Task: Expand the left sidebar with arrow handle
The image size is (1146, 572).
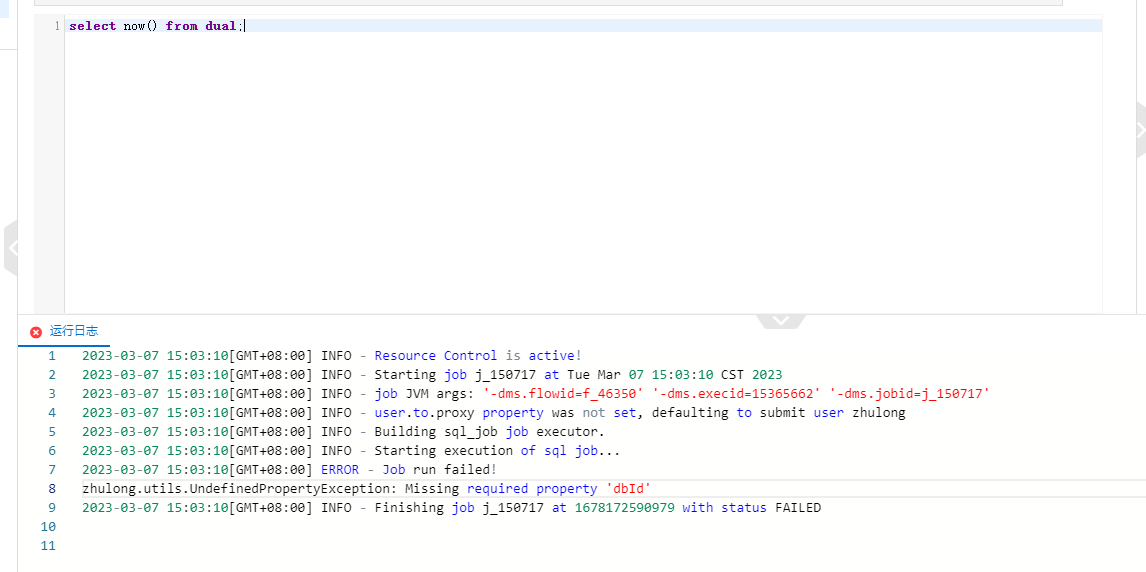Action: pos(10,249)
